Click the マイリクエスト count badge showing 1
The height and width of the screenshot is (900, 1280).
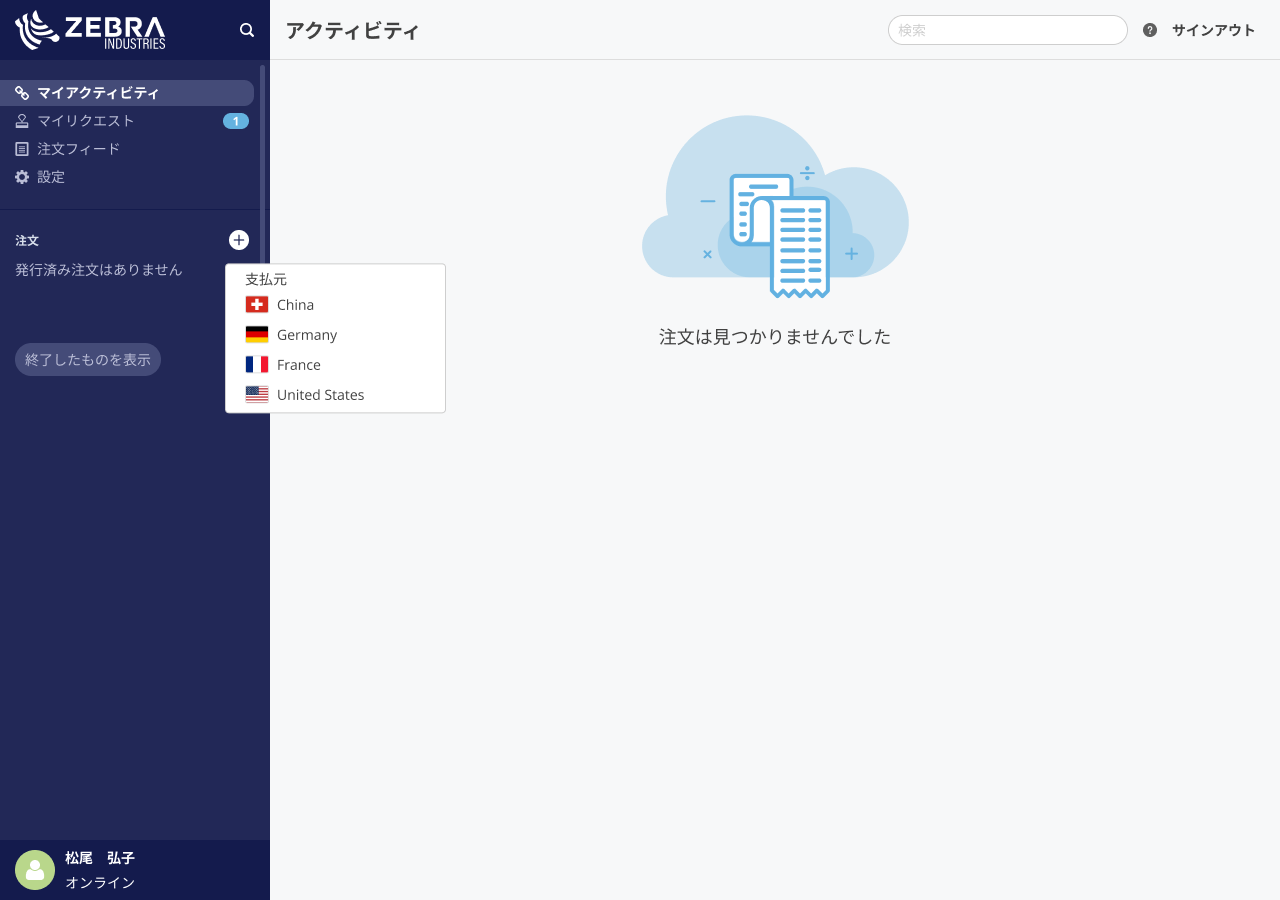pos(235,120)
